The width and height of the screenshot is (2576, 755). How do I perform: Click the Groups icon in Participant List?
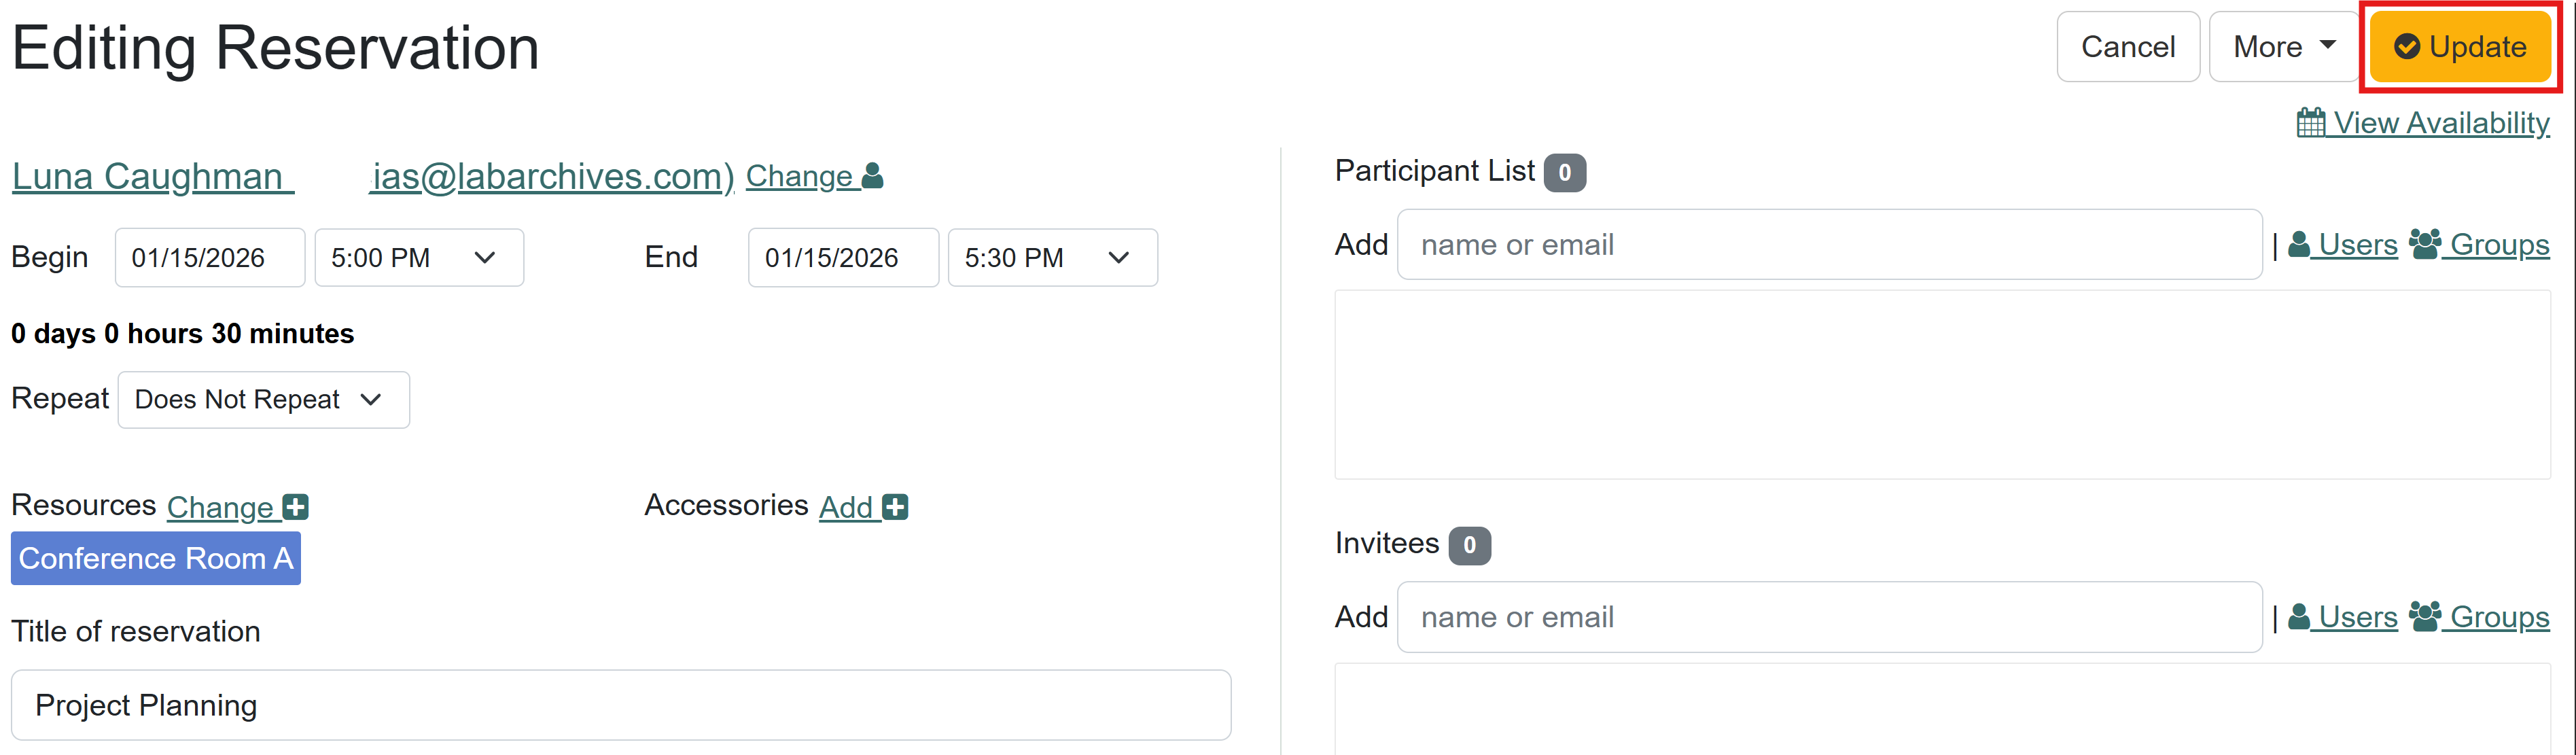point(2425,244)
